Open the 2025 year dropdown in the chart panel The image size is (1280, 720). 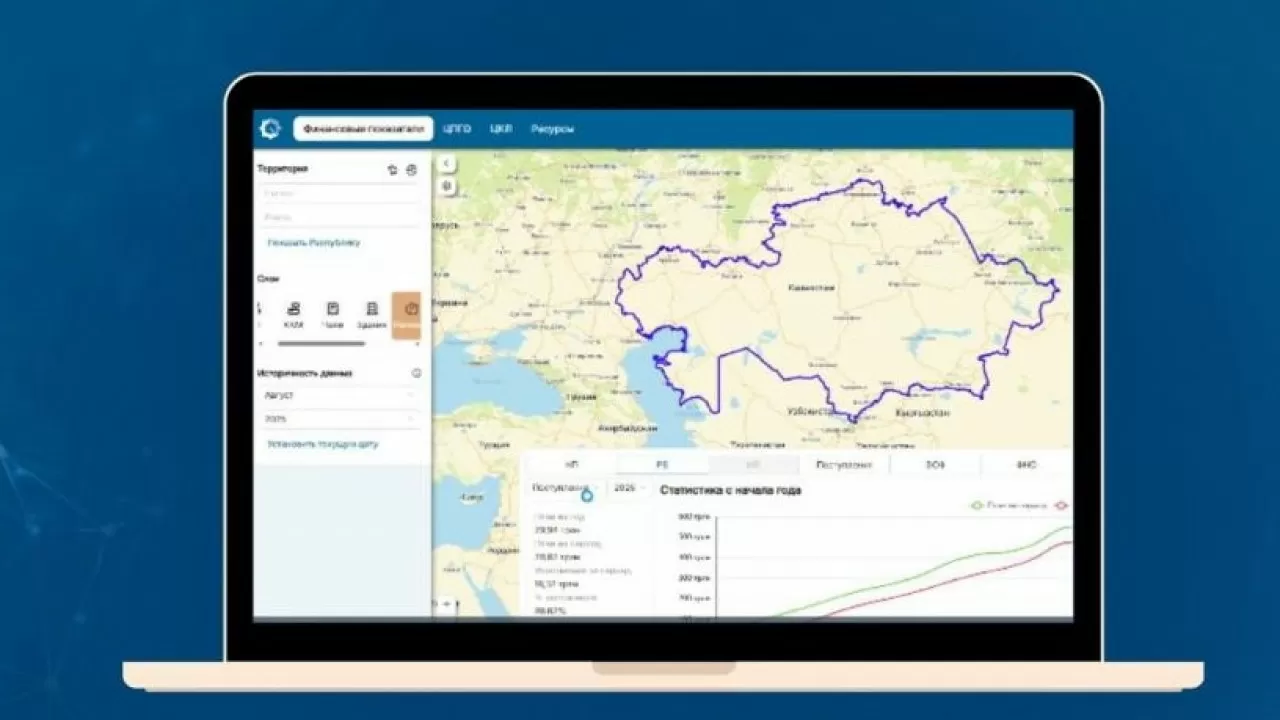click(630, 488)
